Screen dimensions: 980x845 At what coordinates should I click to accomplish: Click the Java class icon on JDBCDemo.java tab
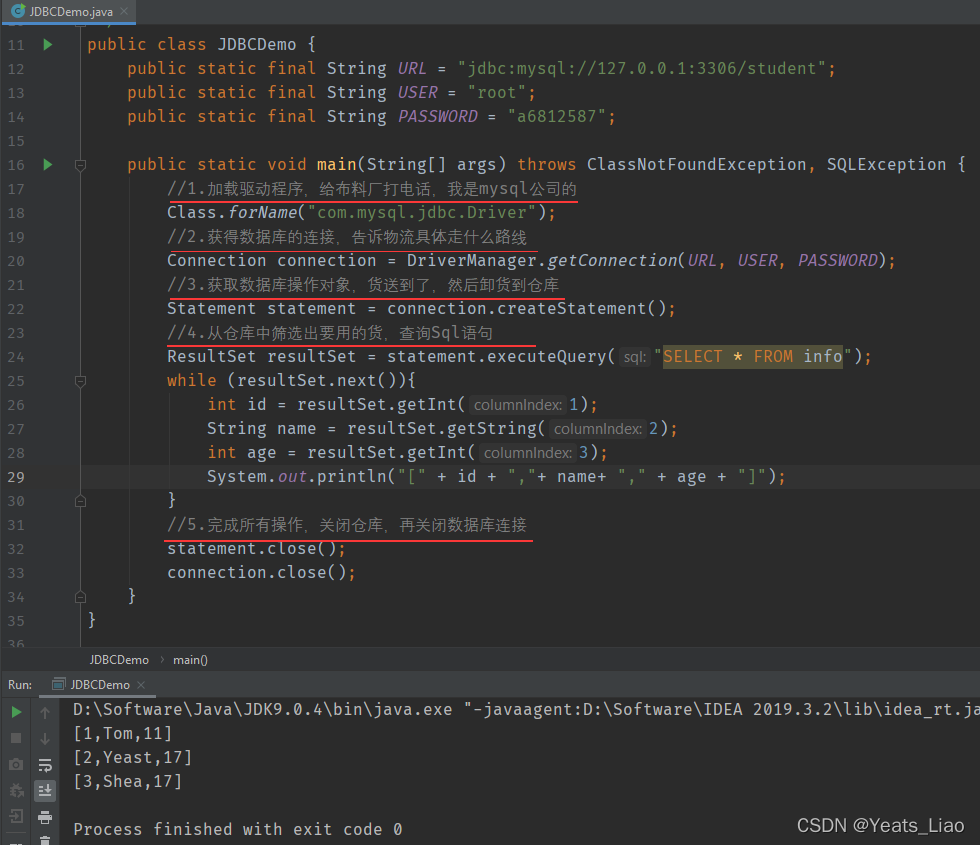click(18, 11)
